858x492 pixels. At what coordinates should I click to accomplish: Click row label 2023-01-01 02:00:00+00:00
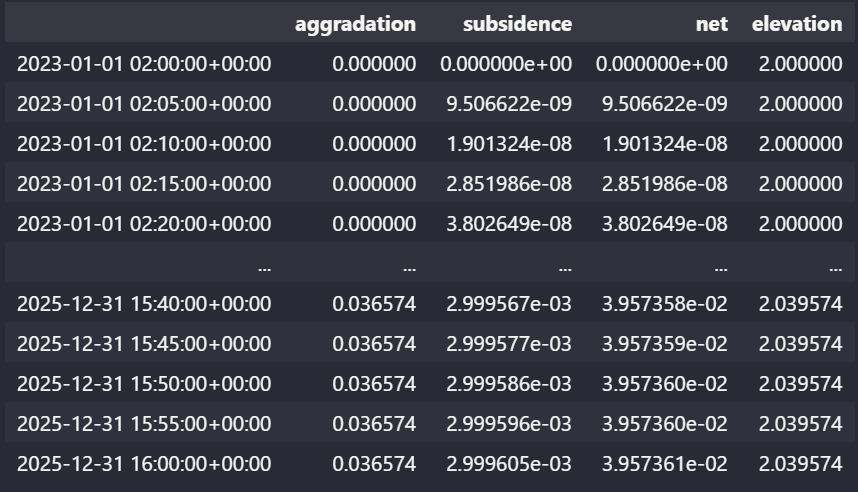tap(144, 64)
